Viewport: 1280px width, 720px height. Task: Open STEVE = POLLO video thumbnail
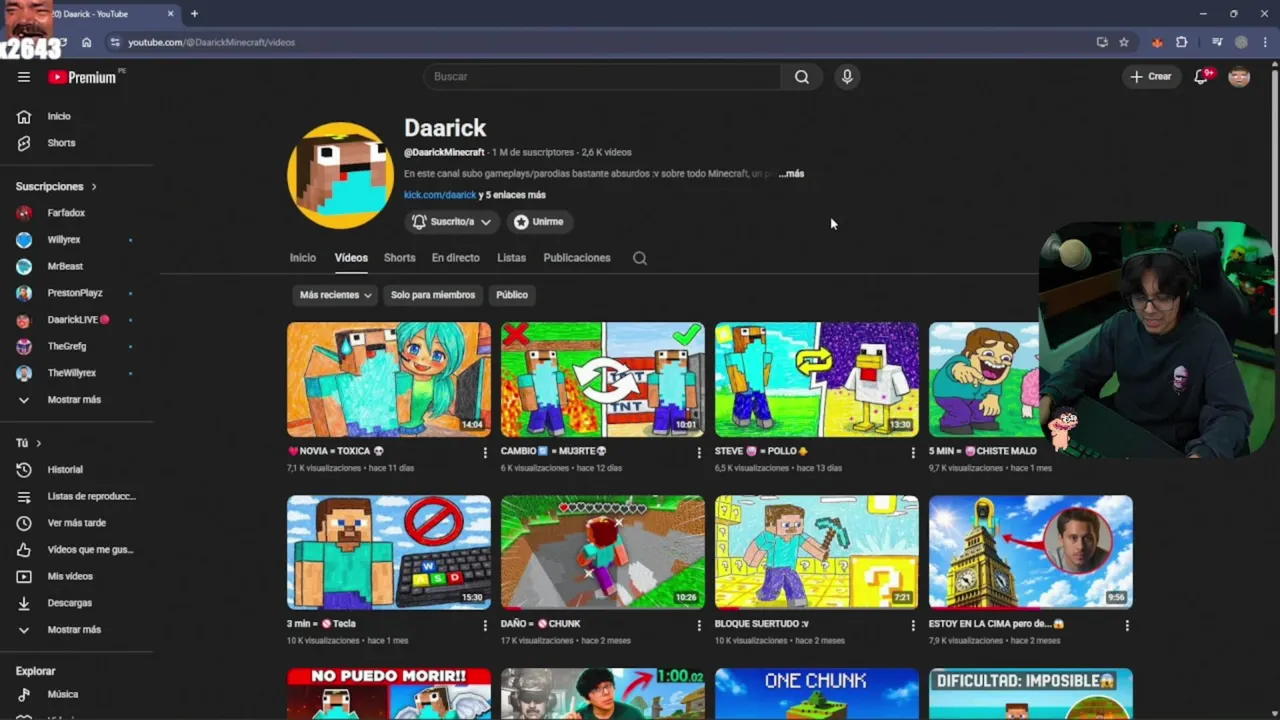[817, 380]
